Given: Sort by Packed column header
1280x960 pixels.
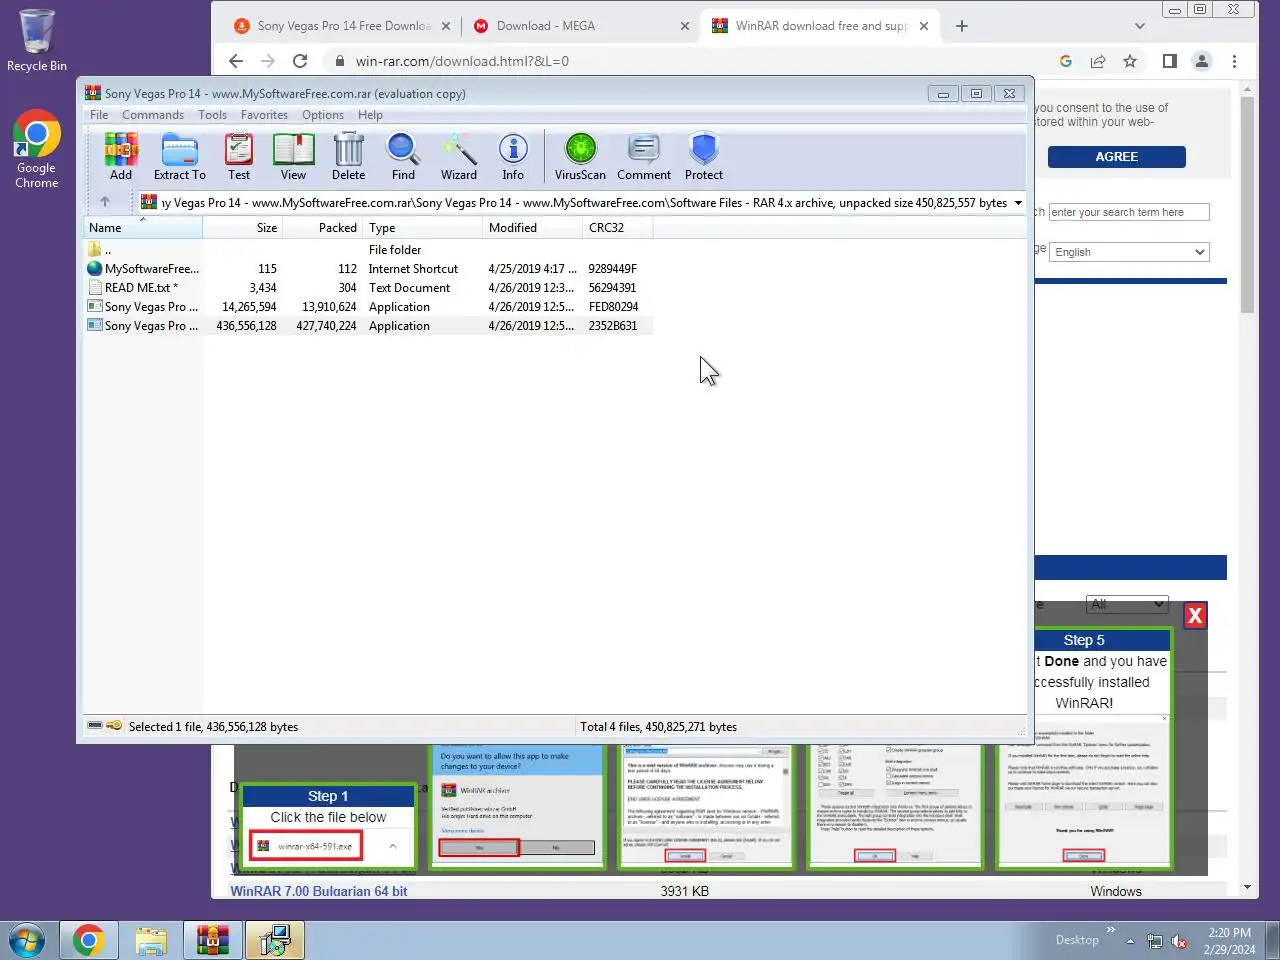Looking at the screenshot, I should tap(323, 228).
